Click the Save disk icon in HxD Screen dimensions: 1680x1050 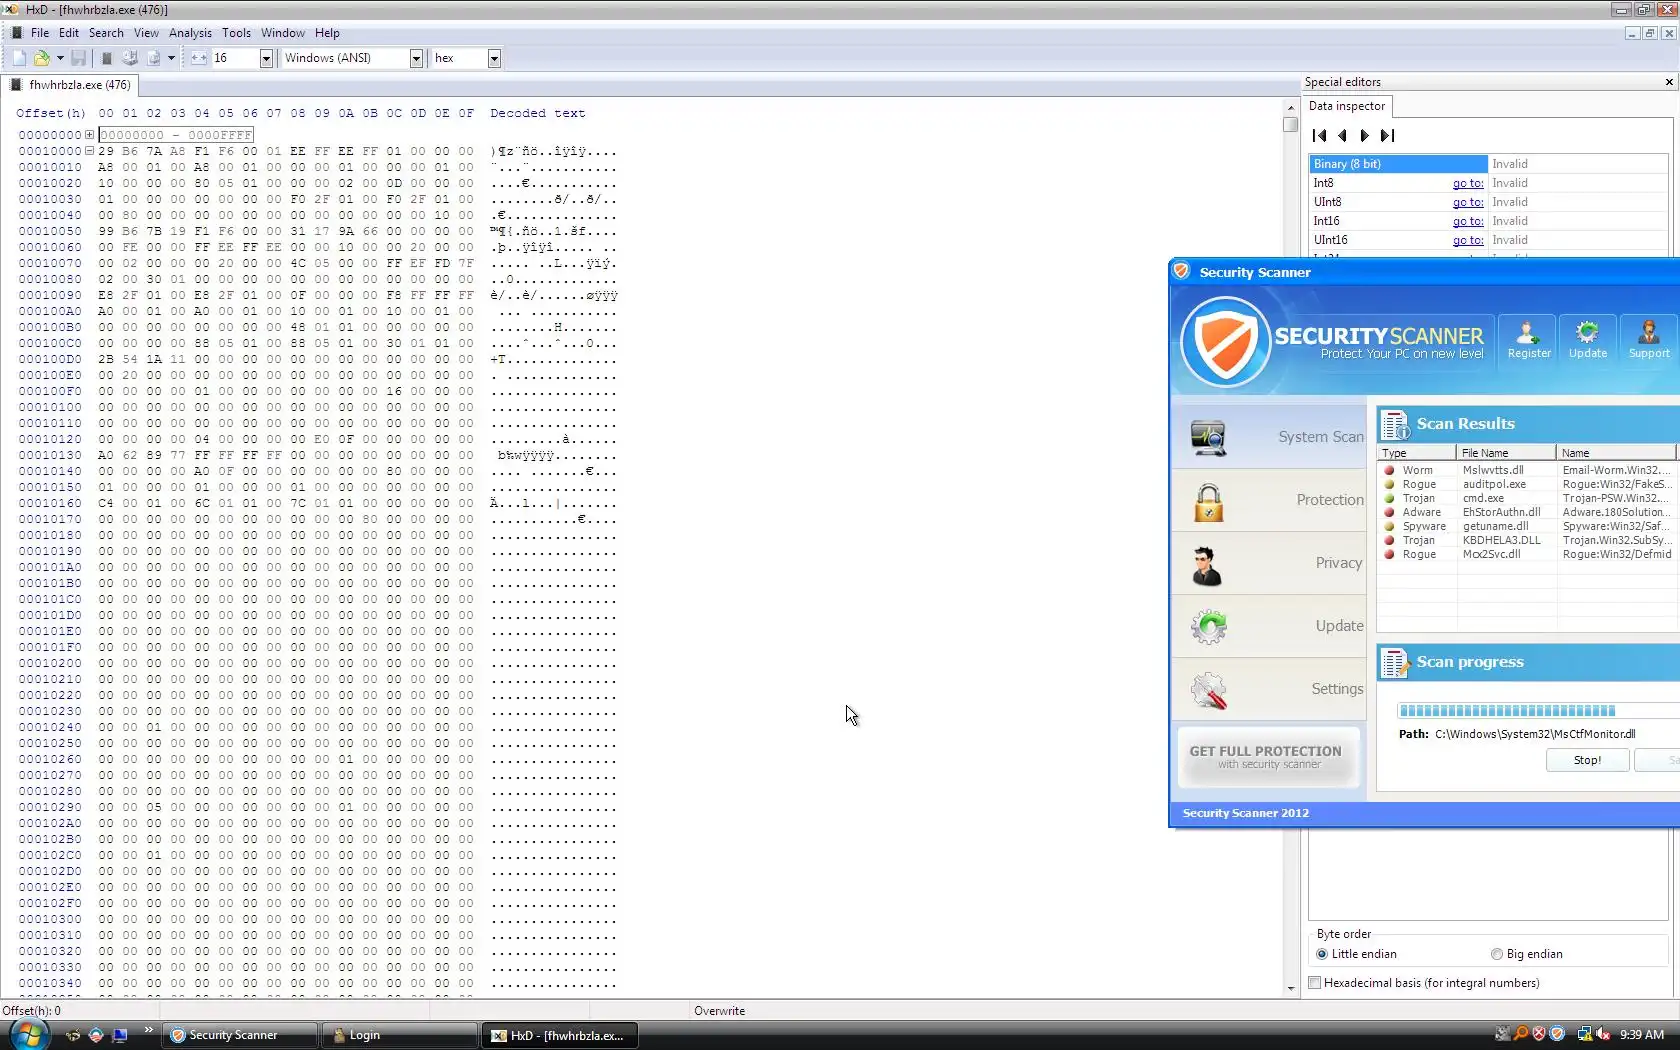pos(78,58)
